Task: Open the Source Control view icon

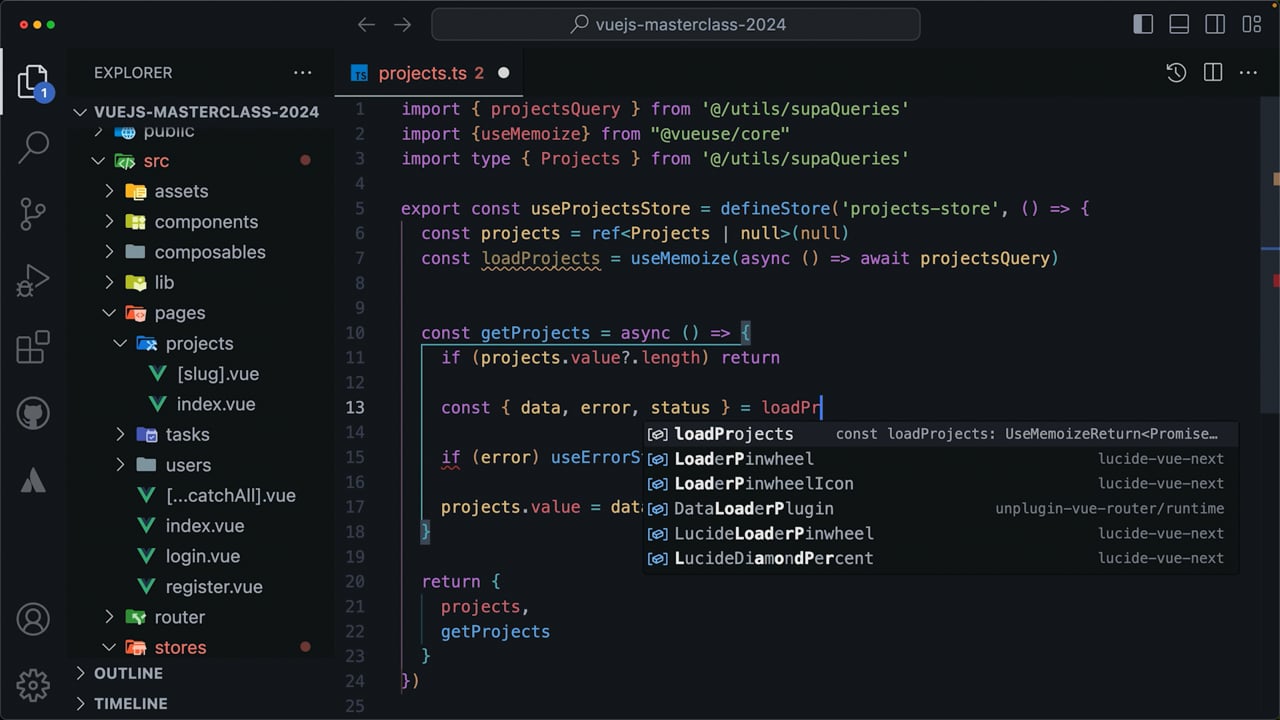Action: [x=33, y=214]
